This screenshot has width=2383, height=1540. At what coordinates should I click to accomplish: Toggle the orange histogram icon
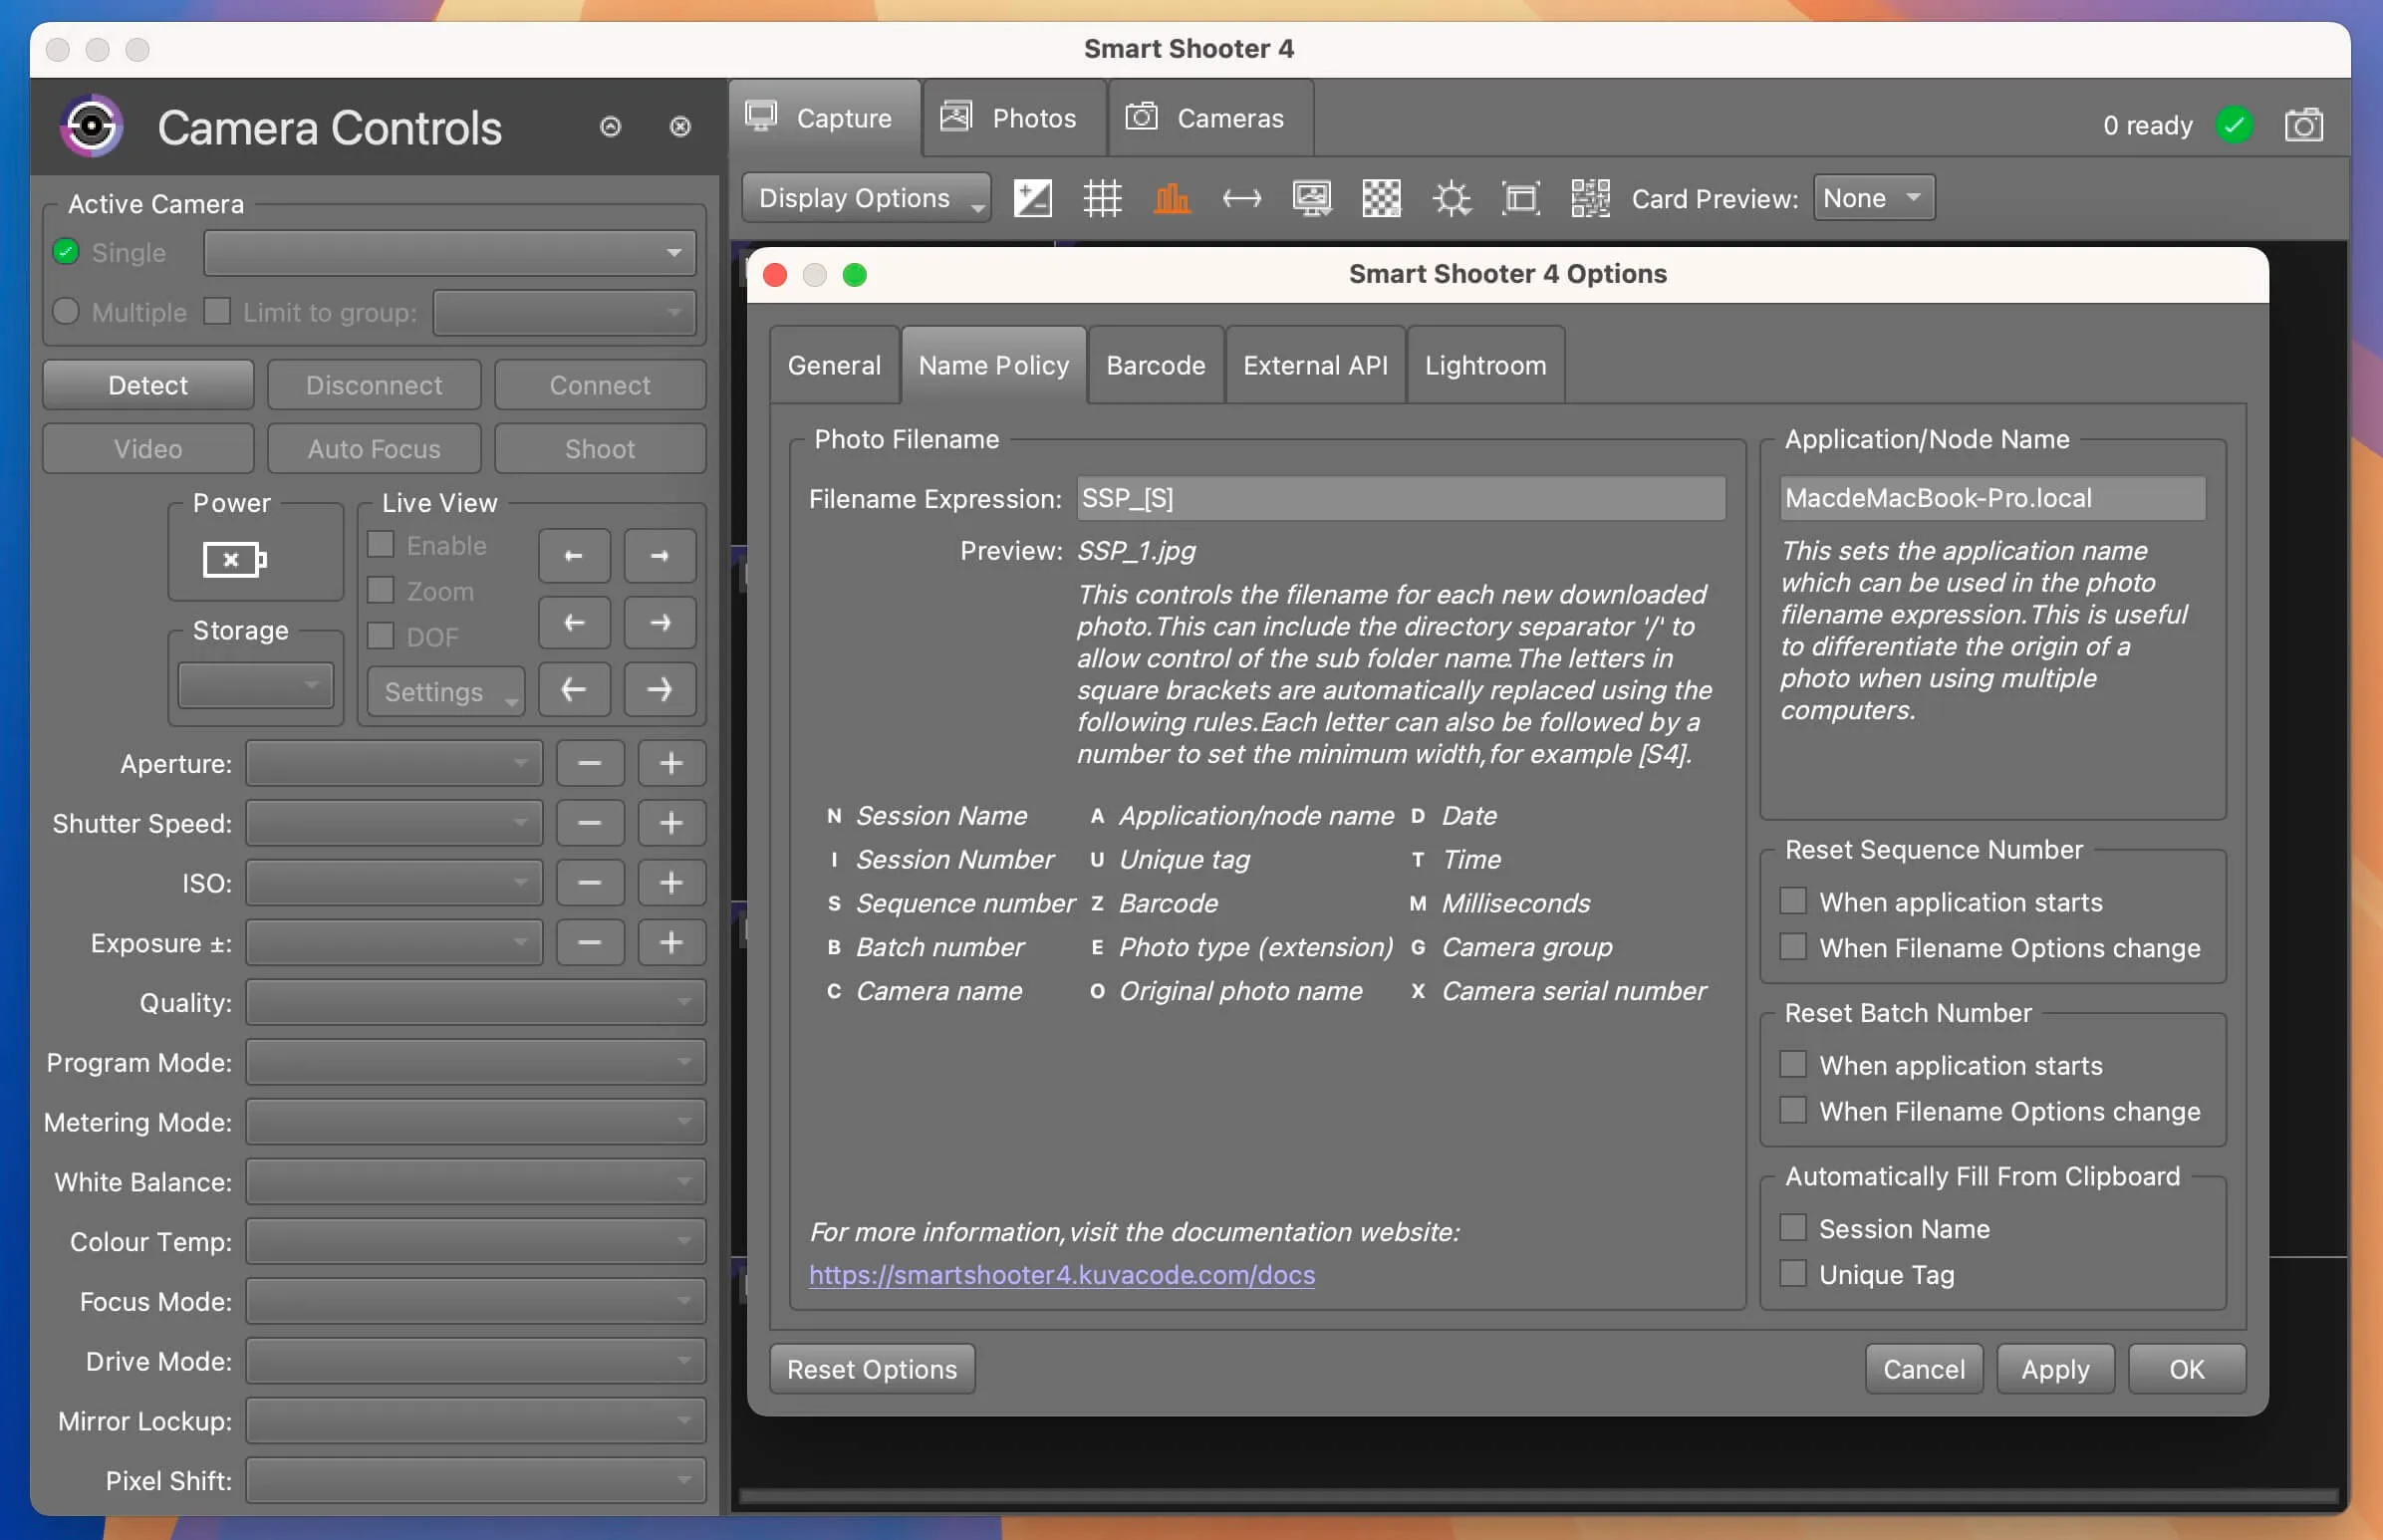[1172, 198]
